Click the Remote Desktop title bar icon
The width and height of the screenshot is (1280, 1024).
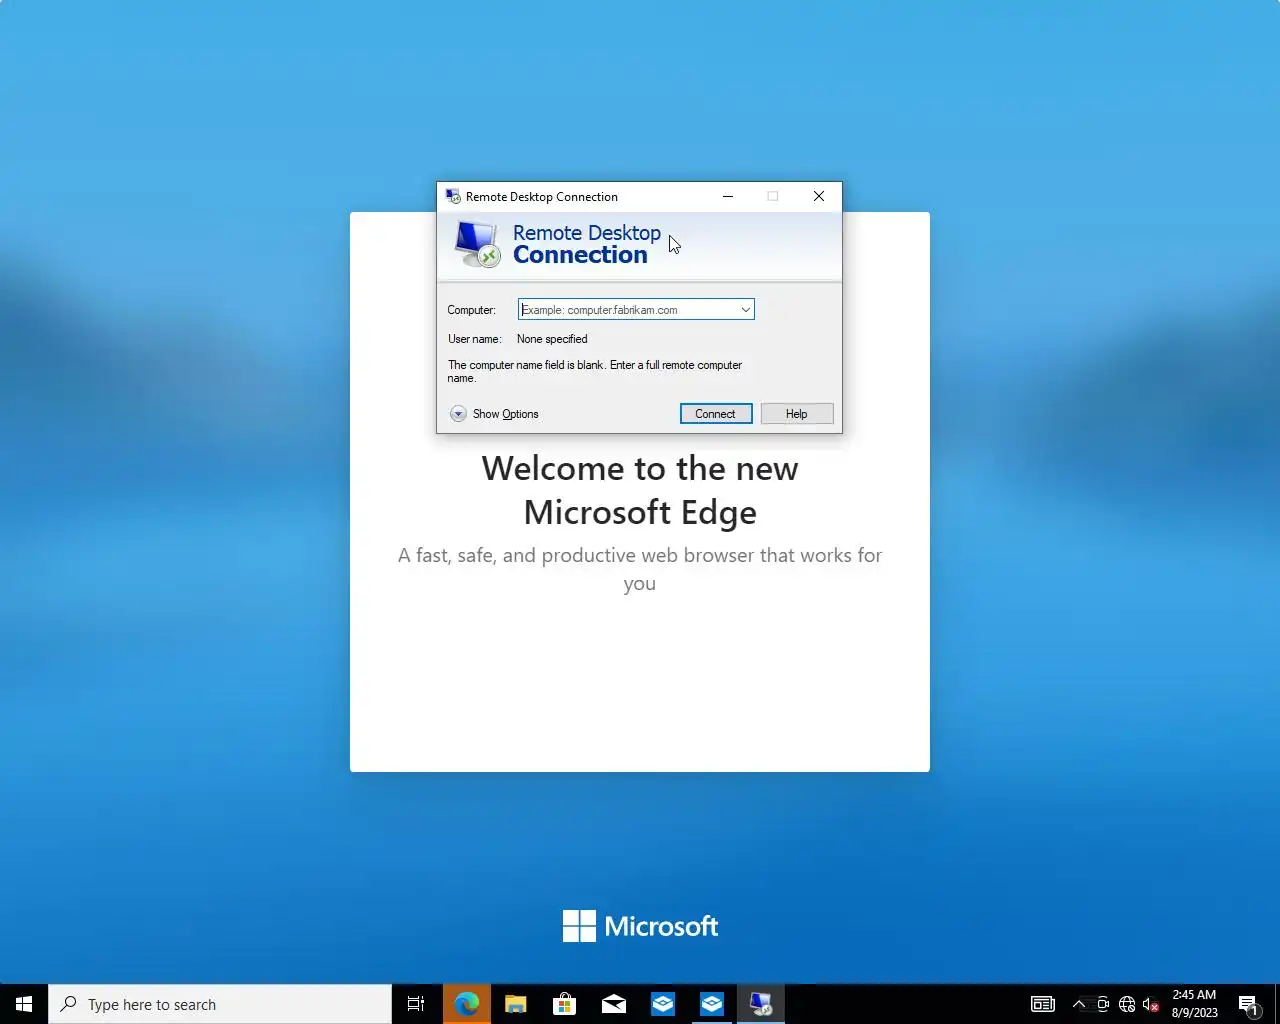pos(453,196)
